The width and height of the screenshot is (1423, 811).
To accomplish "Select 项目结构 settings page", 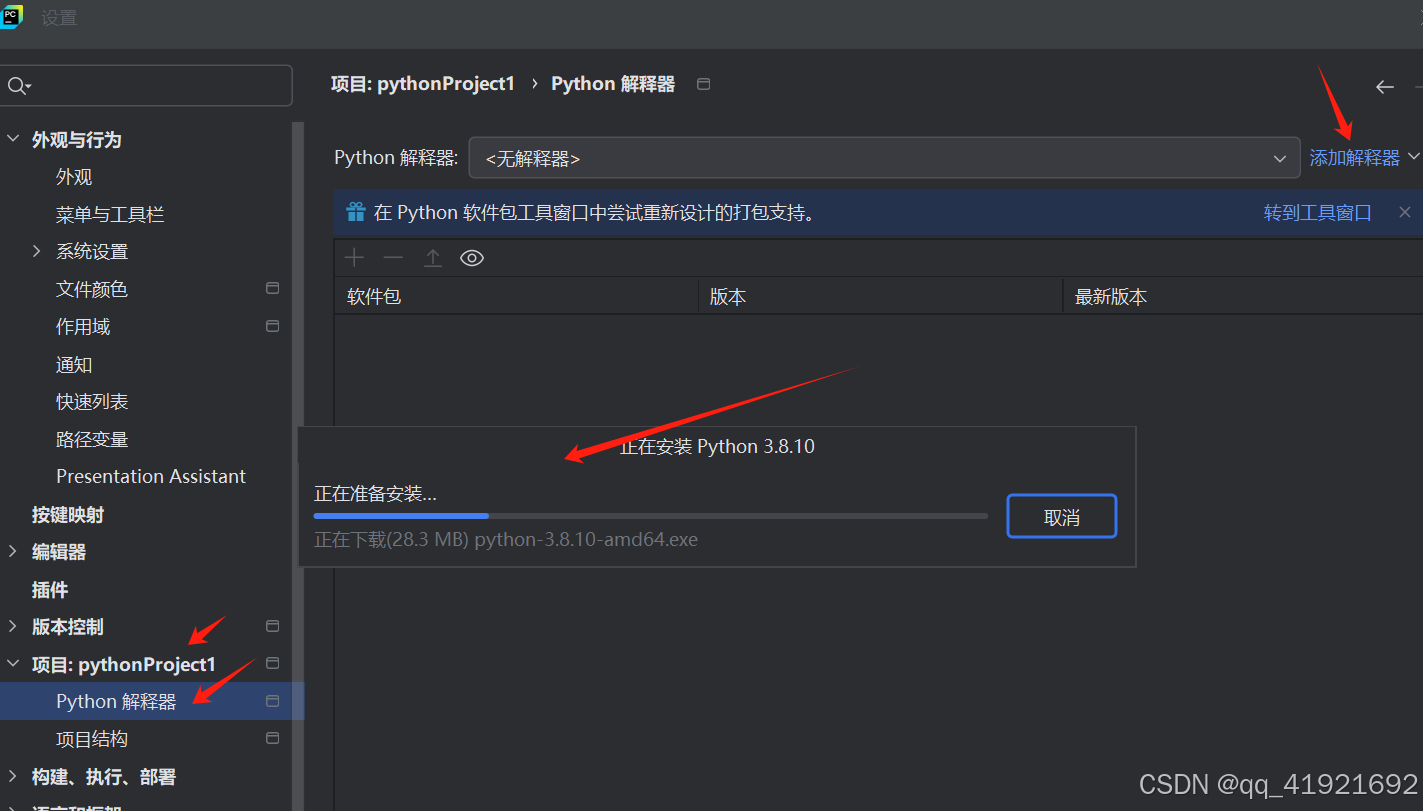I will click(x=92, y=739).
